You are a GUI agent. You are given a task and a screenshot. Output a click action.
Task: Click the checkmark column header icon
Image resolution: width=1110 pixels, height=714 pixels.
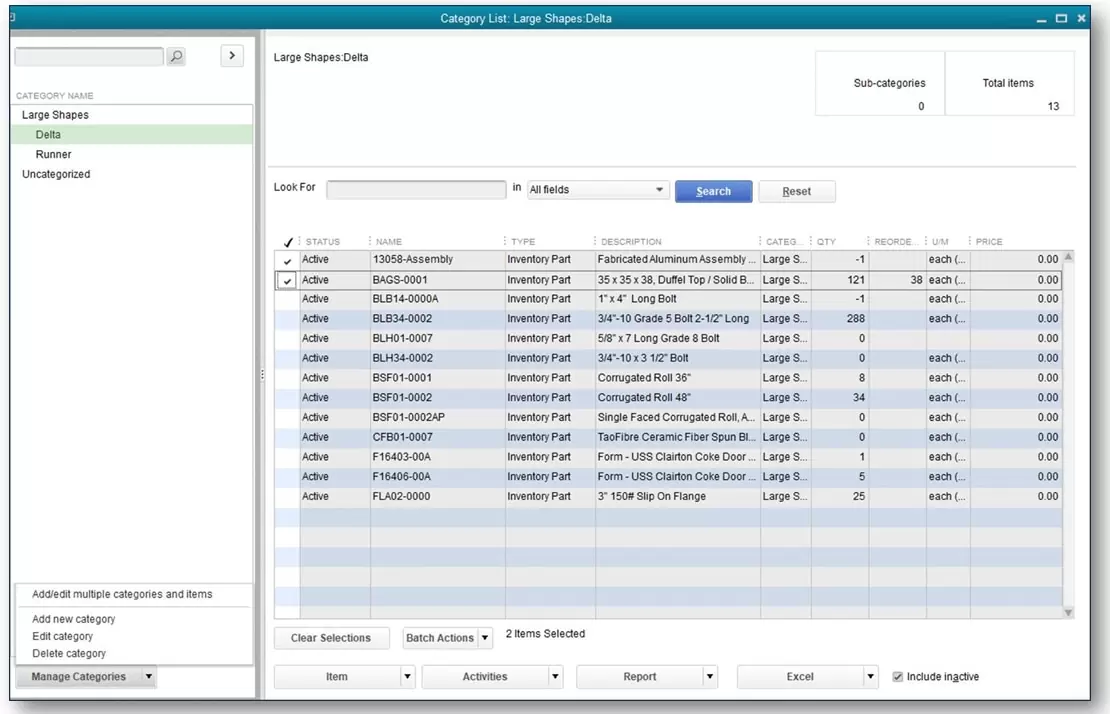coord(288,242)
